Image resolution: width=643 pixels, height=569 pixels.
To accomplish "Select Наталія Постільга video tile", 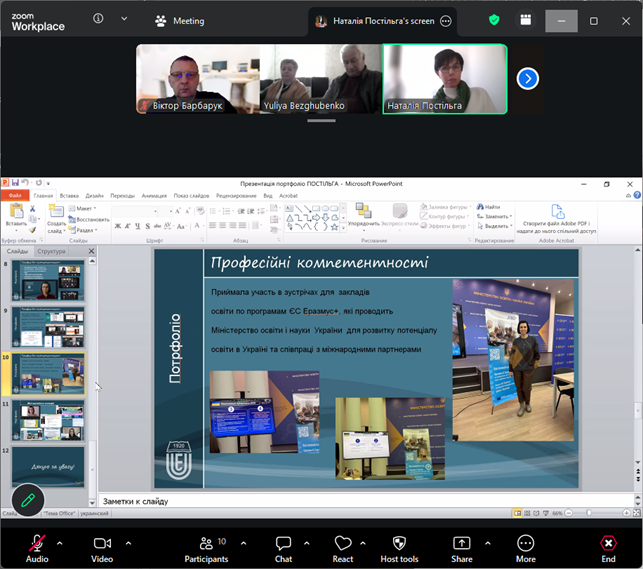I will click(445, 79).
